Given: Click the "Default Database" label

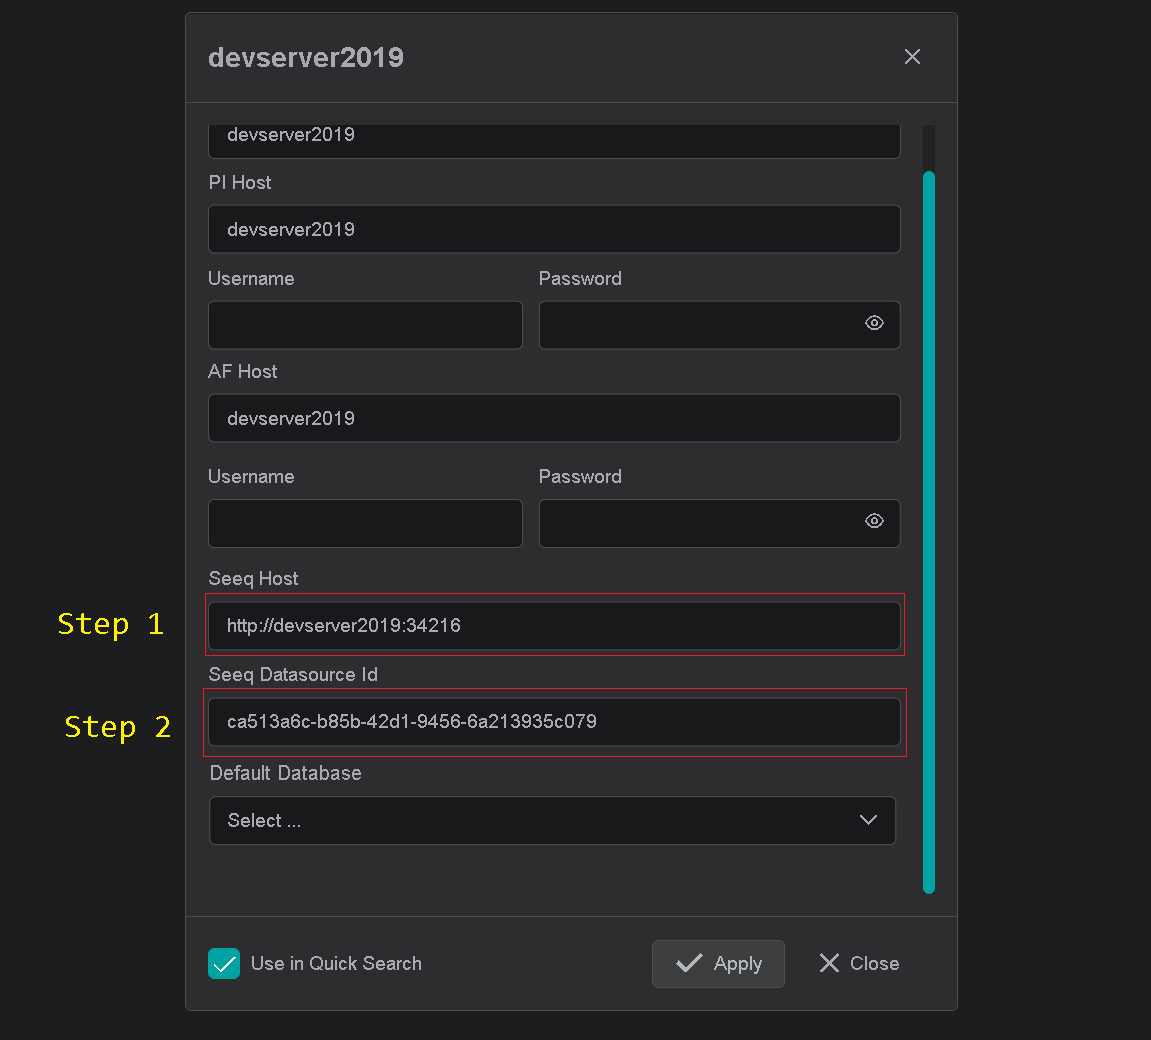Looking at the screenshot, I should coord(286,773).
